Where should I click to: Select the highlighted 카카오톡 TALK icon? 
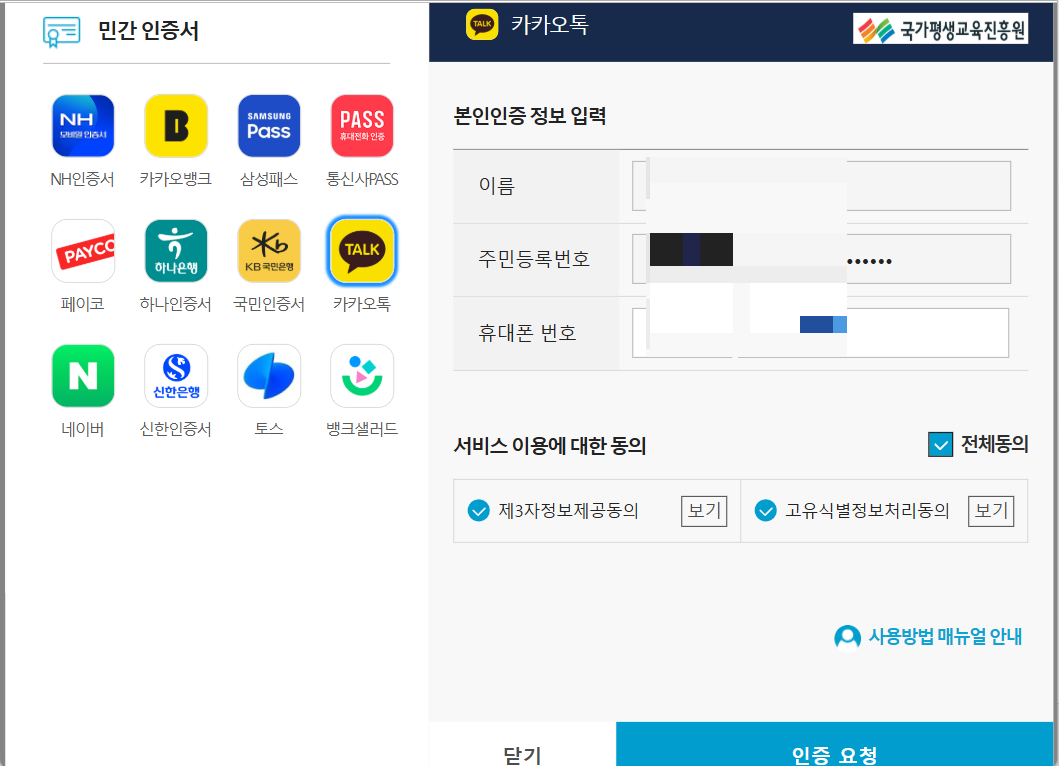point(362,251)
